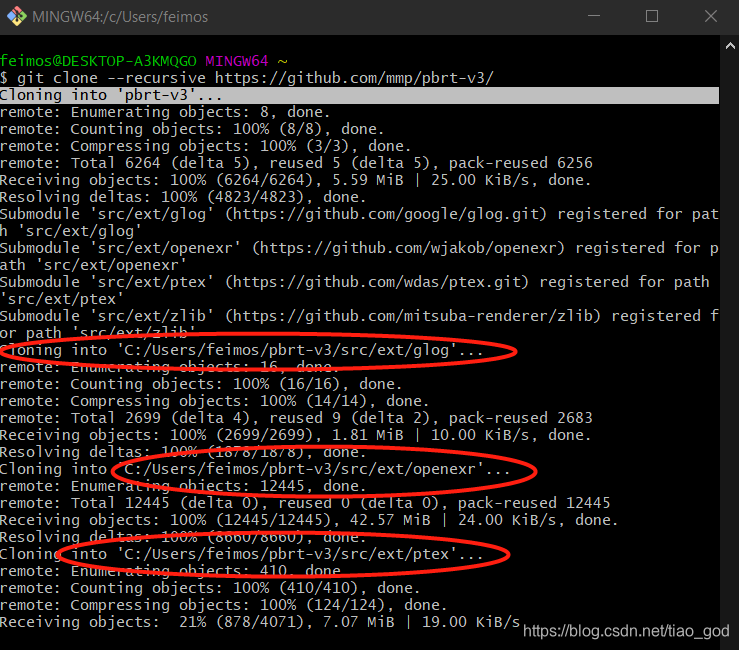The image size is (739, 650).
Task: Click the 'remote: Total 12445' line
Action: [305, 503]
